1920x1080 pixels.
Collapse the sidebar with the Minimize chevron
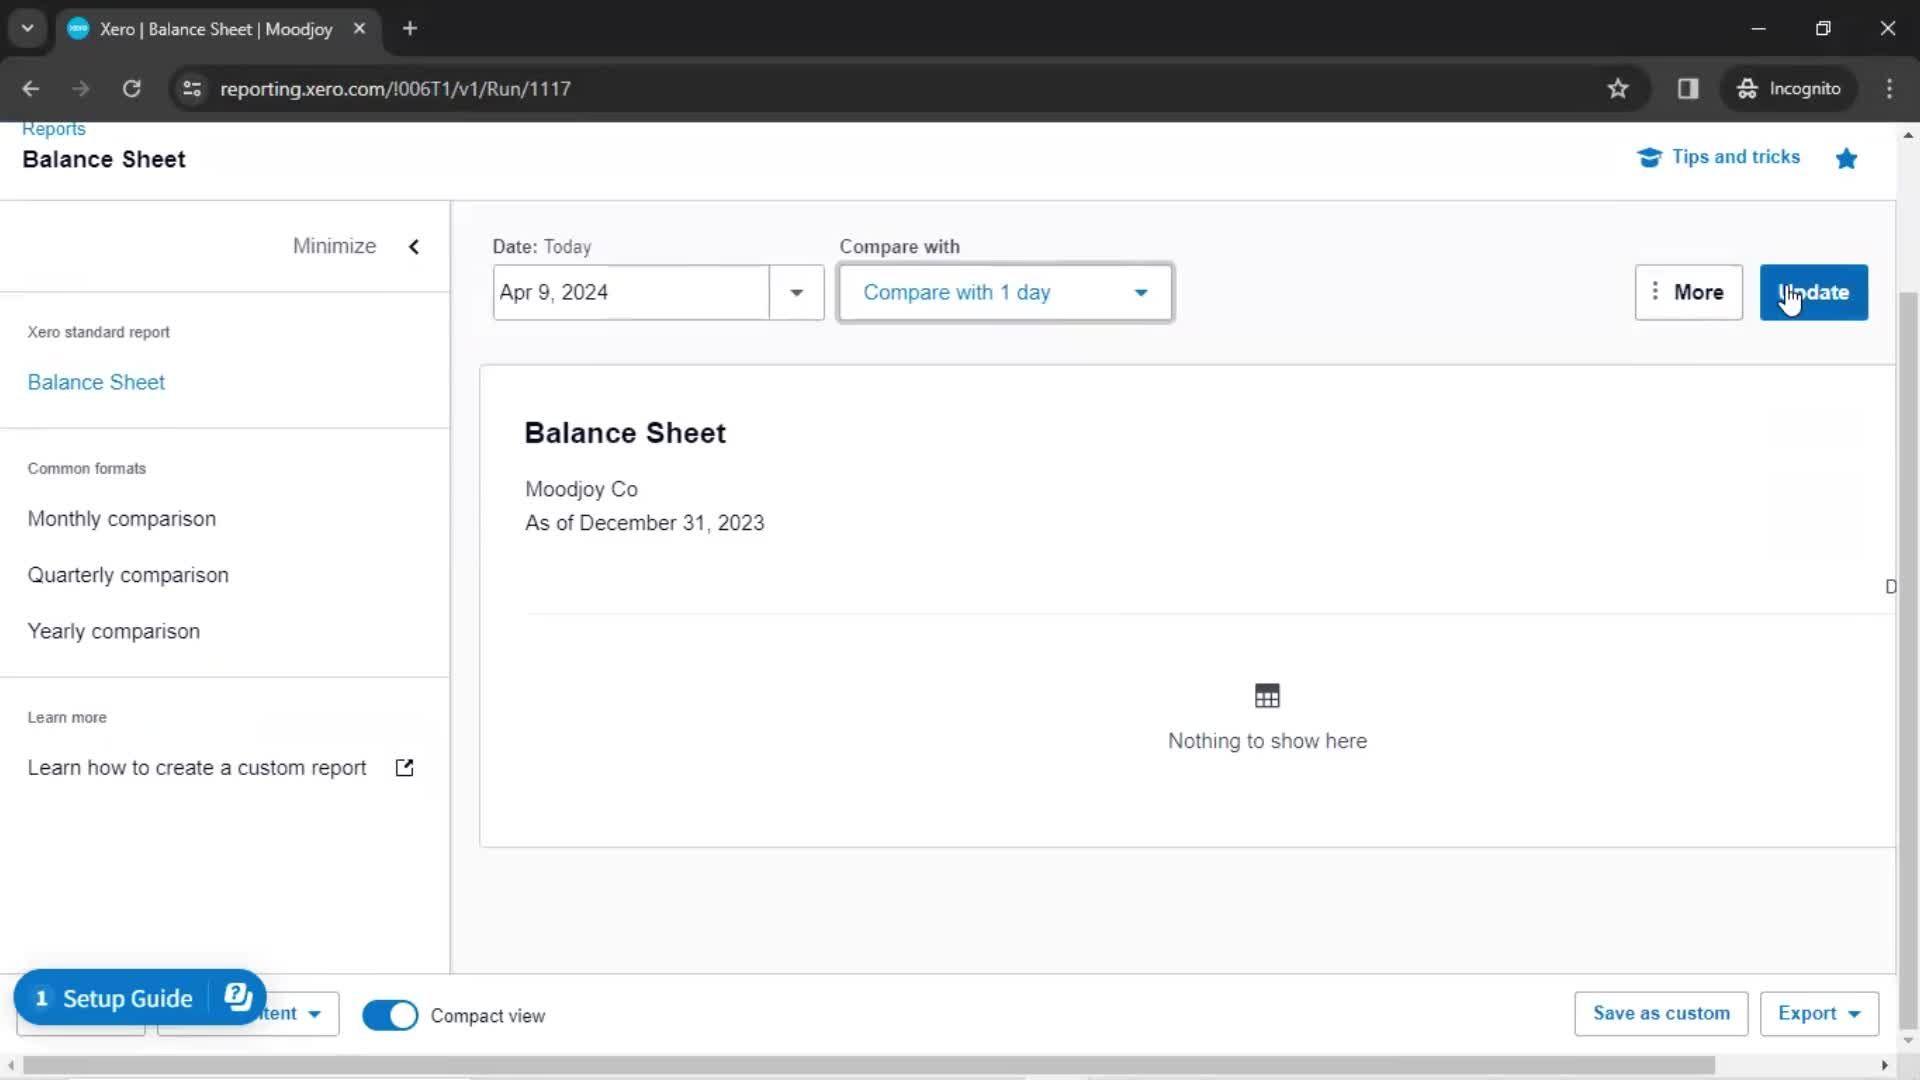(414, 247)
